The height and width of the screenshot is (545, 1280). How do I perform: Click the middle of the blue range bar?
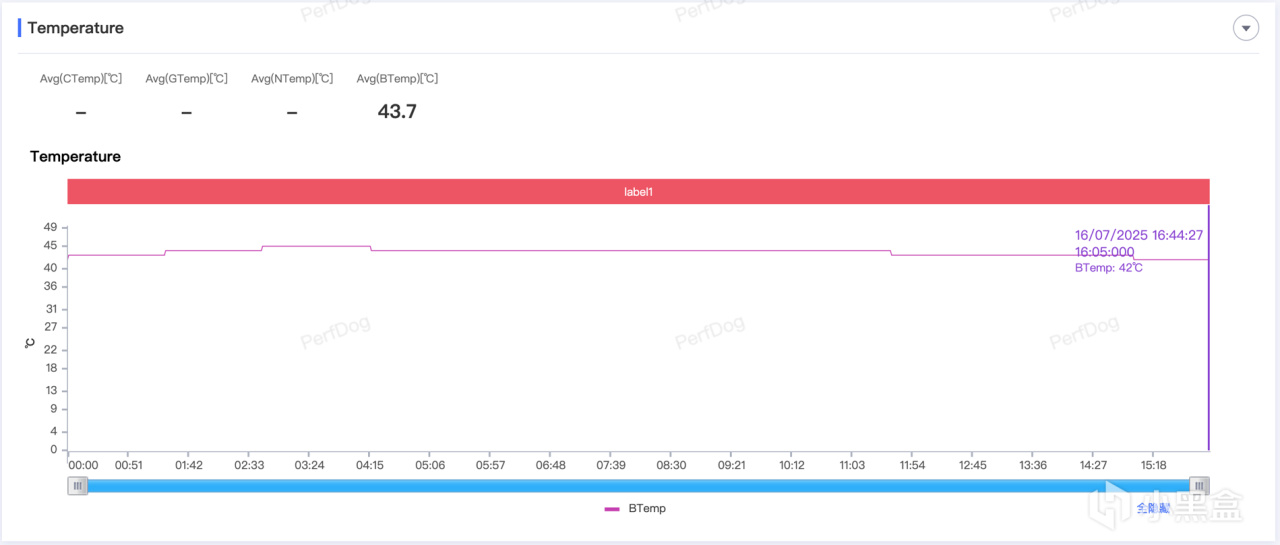[x=638, y=486]
